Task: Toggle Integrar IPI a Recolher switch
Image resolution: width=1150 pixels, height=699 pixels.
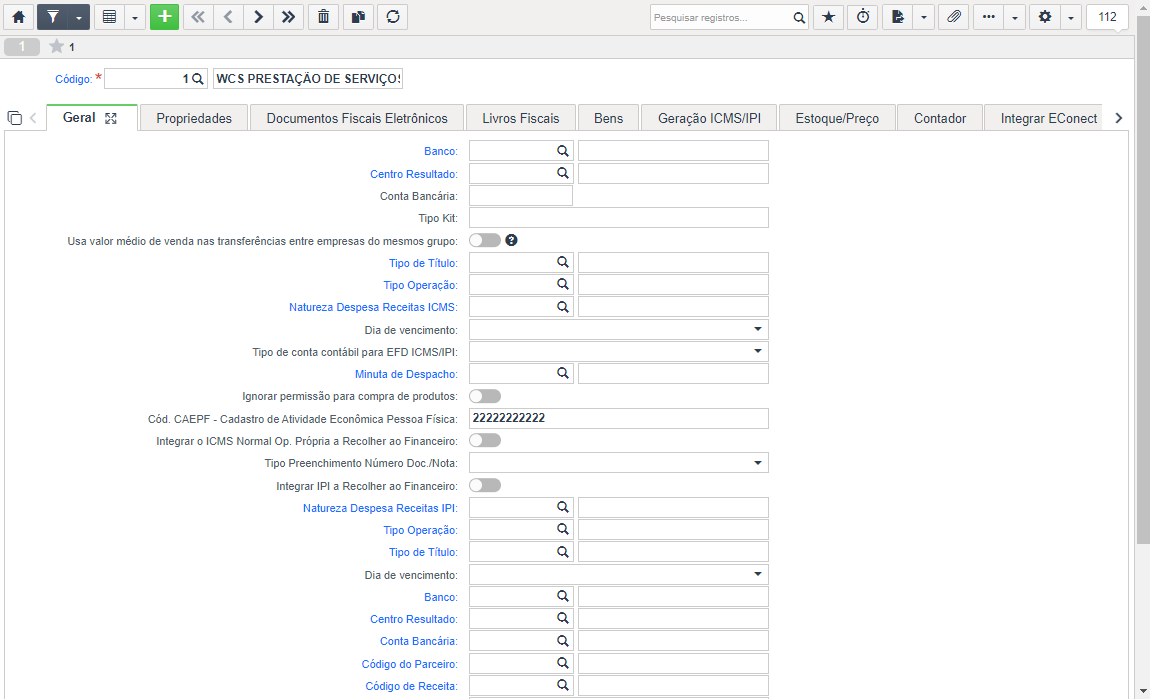Action: pos(485,485)
